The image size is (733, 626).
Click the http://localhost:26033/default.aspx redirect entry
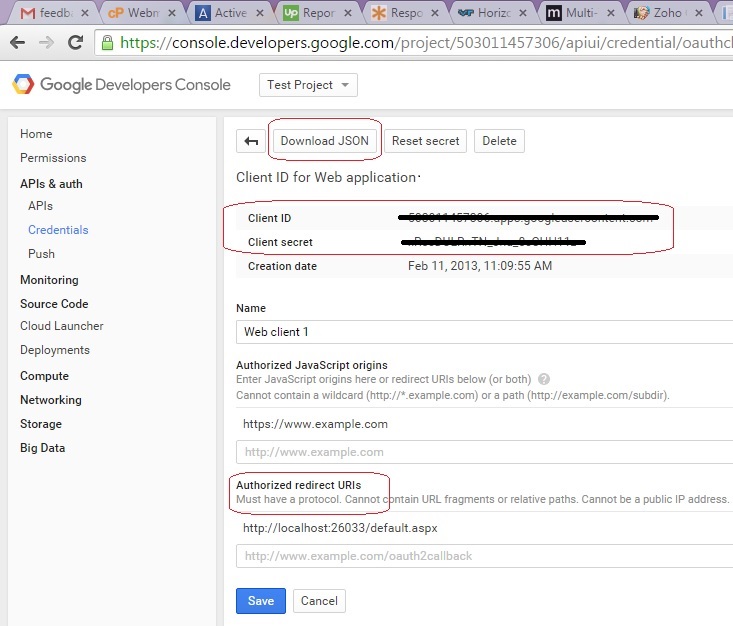point(340,528)
